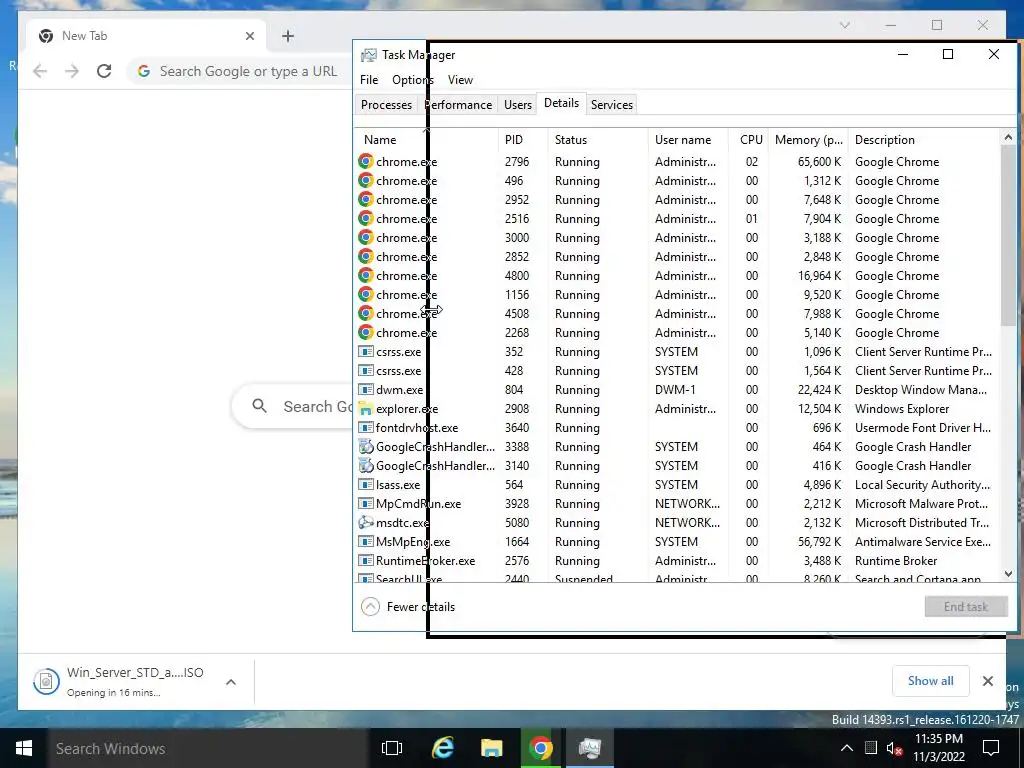The height and width of the screenshot is (768, 1024).
Task: Go back in Chrome browser
Action: point(40,71)
